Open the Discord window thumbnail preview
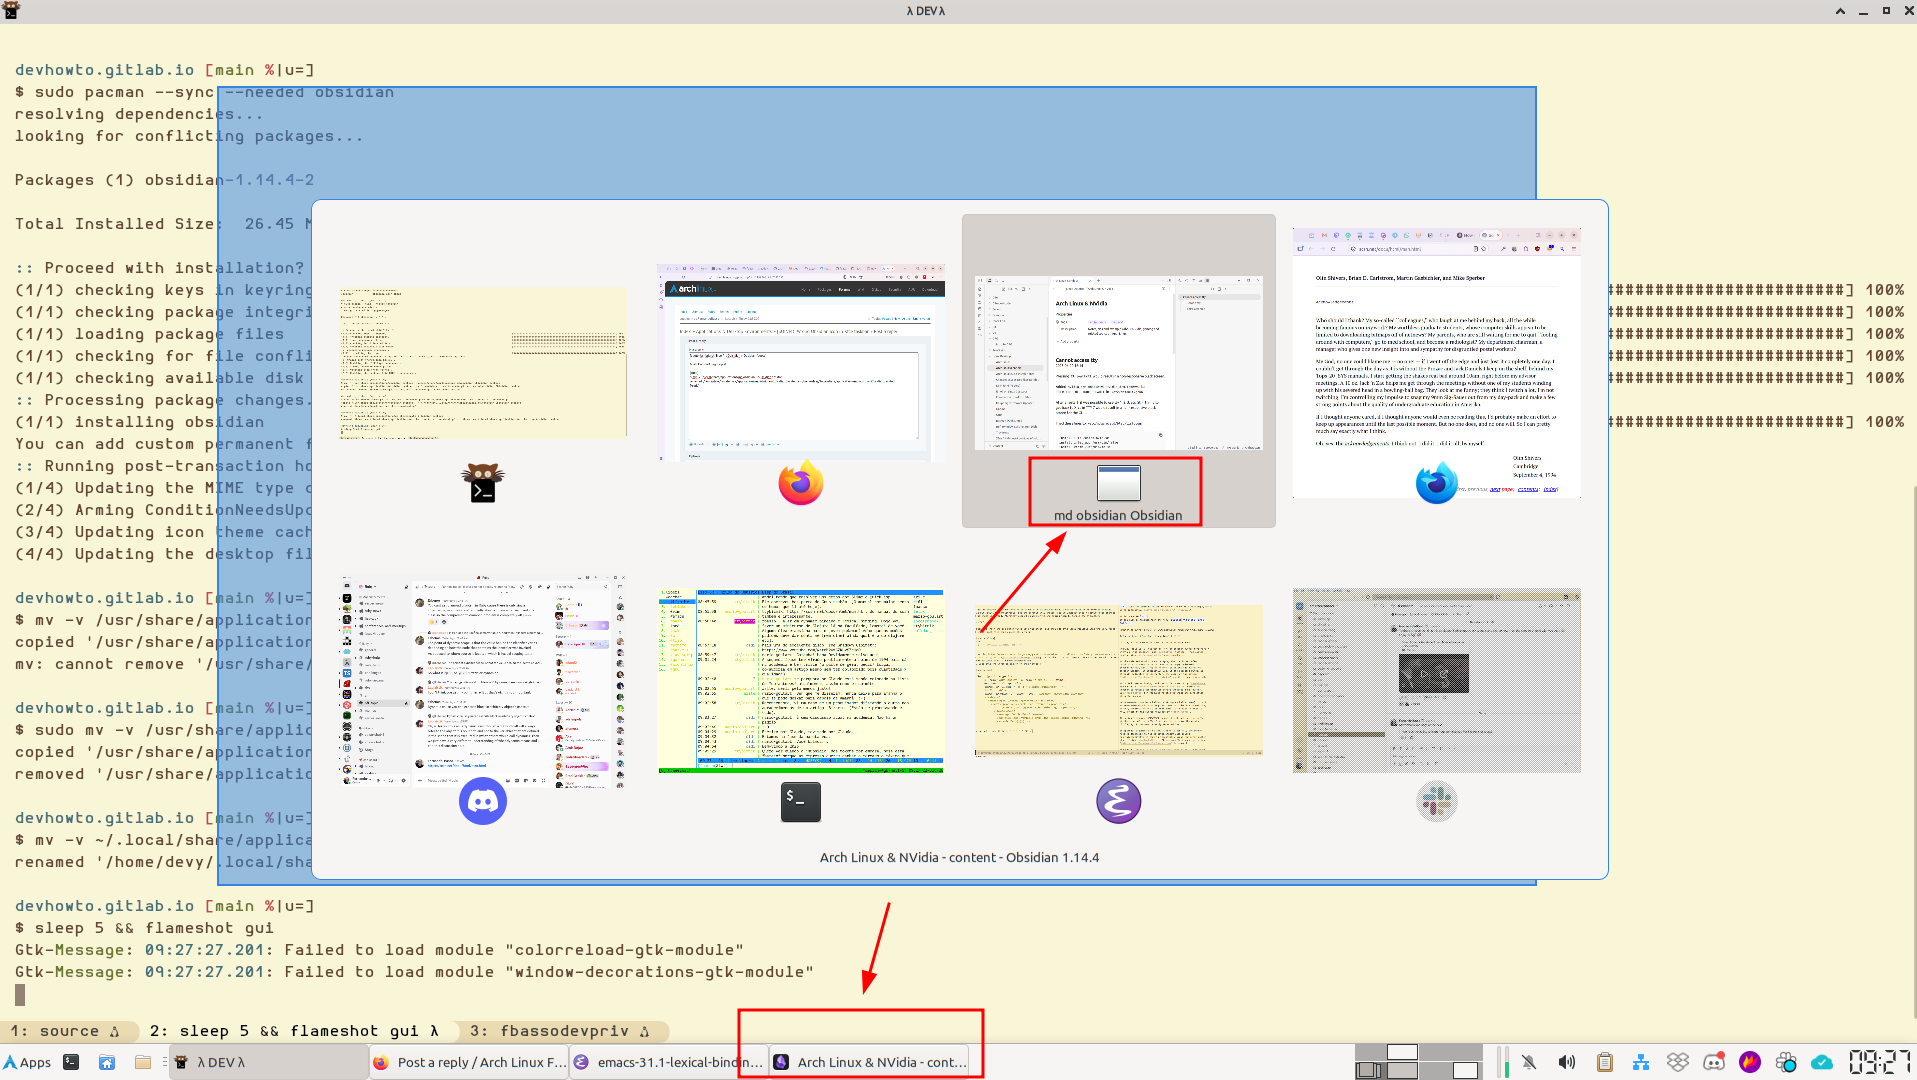The width and height of the screenshot is (1917, 1080). (x=483, y=681)
